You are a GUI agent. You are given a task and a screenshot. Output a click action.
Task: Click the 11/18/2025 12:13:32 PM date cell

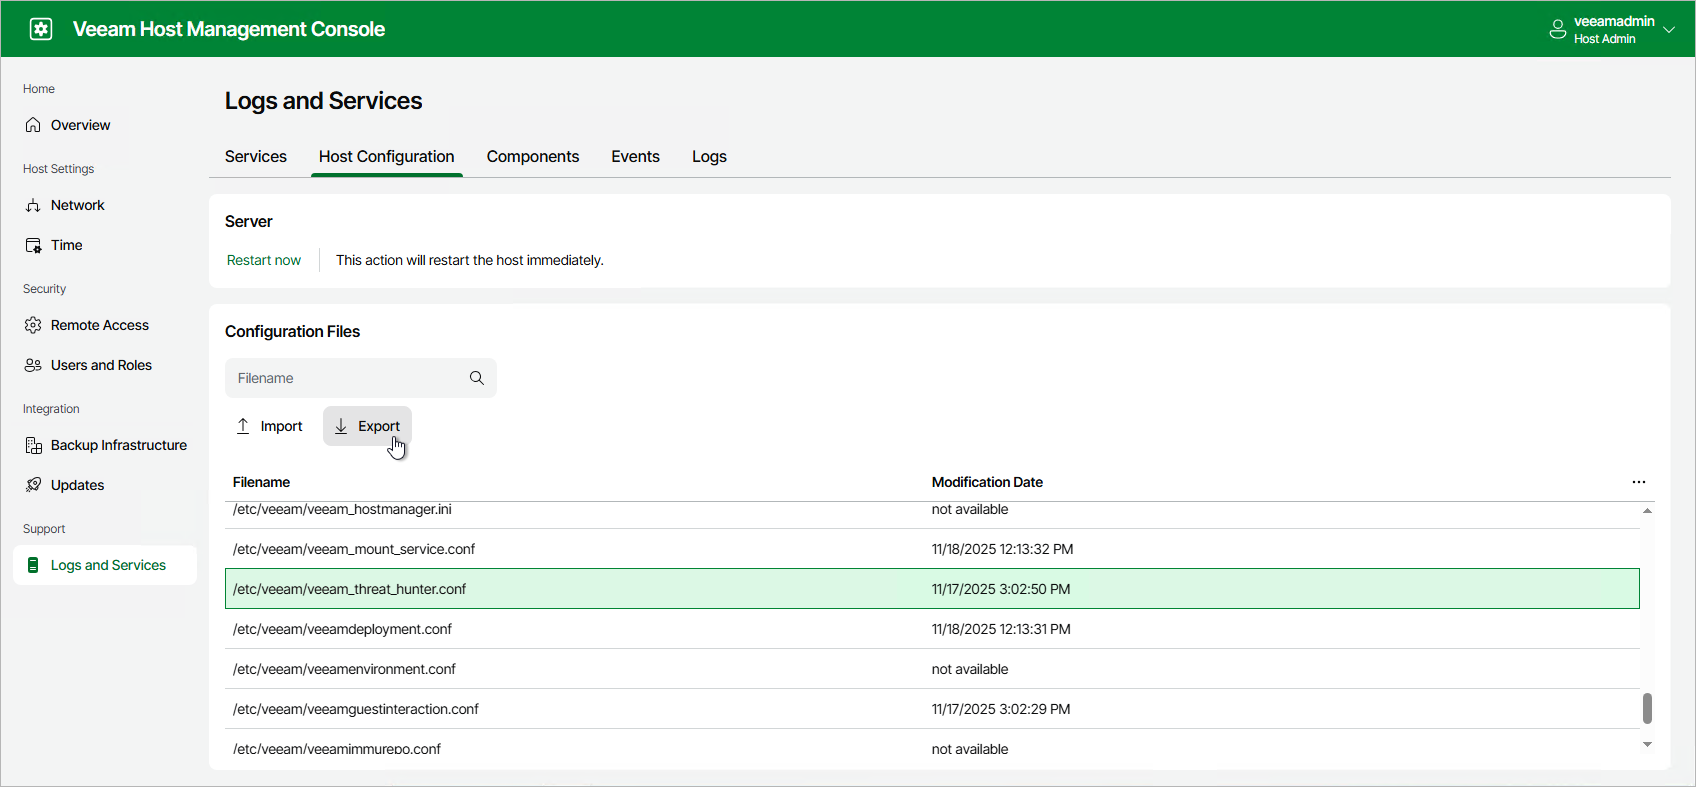(1002, 549)
